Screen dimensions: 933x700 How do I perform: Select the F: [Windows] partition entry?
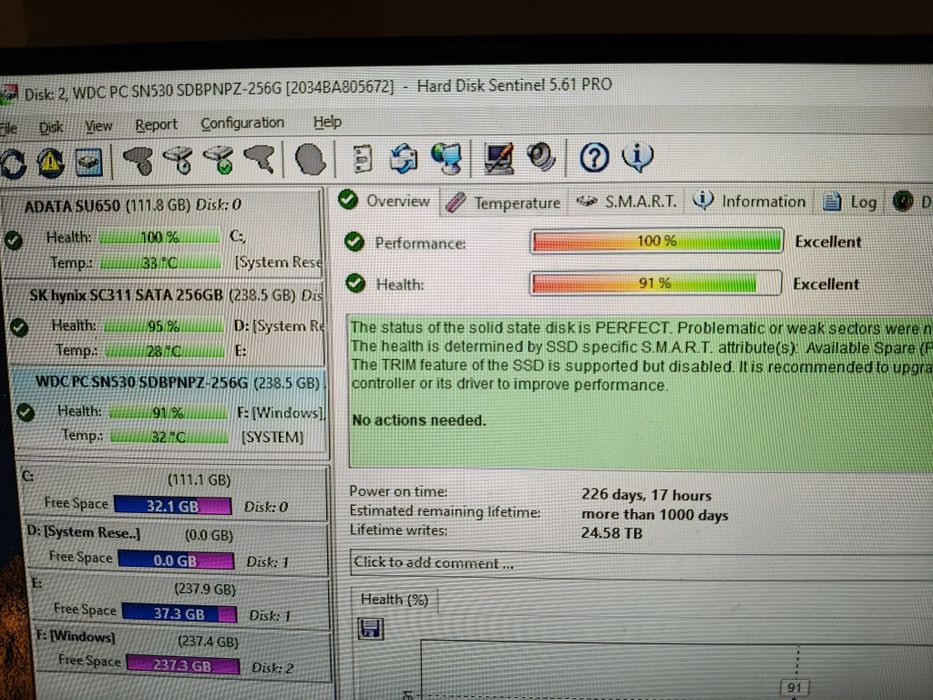pyautogui.click(x=183, y=654)
